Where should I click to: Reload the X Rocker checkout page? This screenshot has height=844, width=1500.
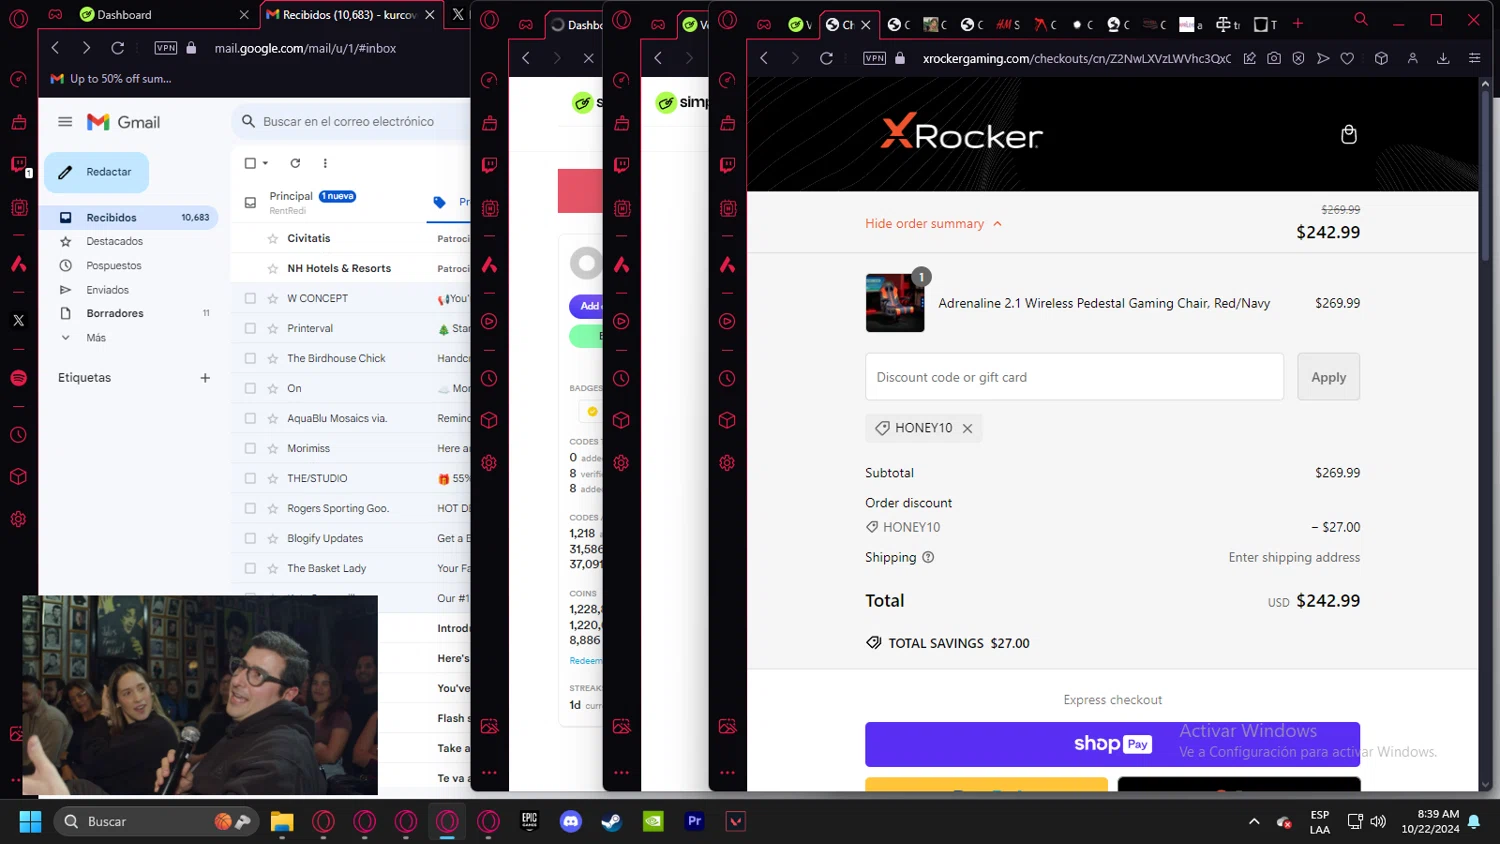click(x=826, y=58)
